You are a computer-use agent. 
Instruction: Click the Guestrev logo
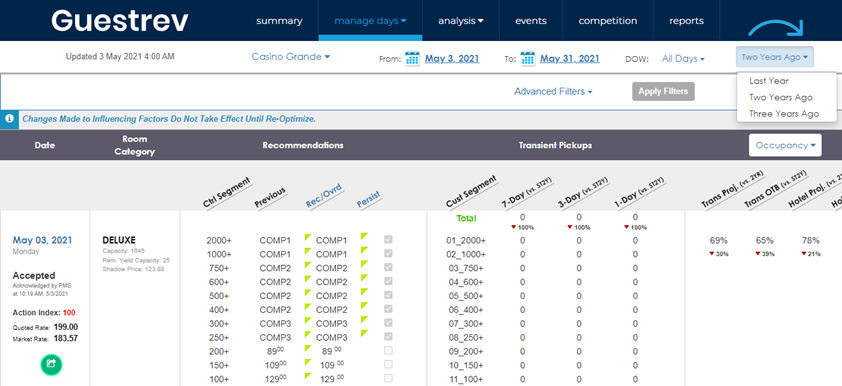point(120,20)
